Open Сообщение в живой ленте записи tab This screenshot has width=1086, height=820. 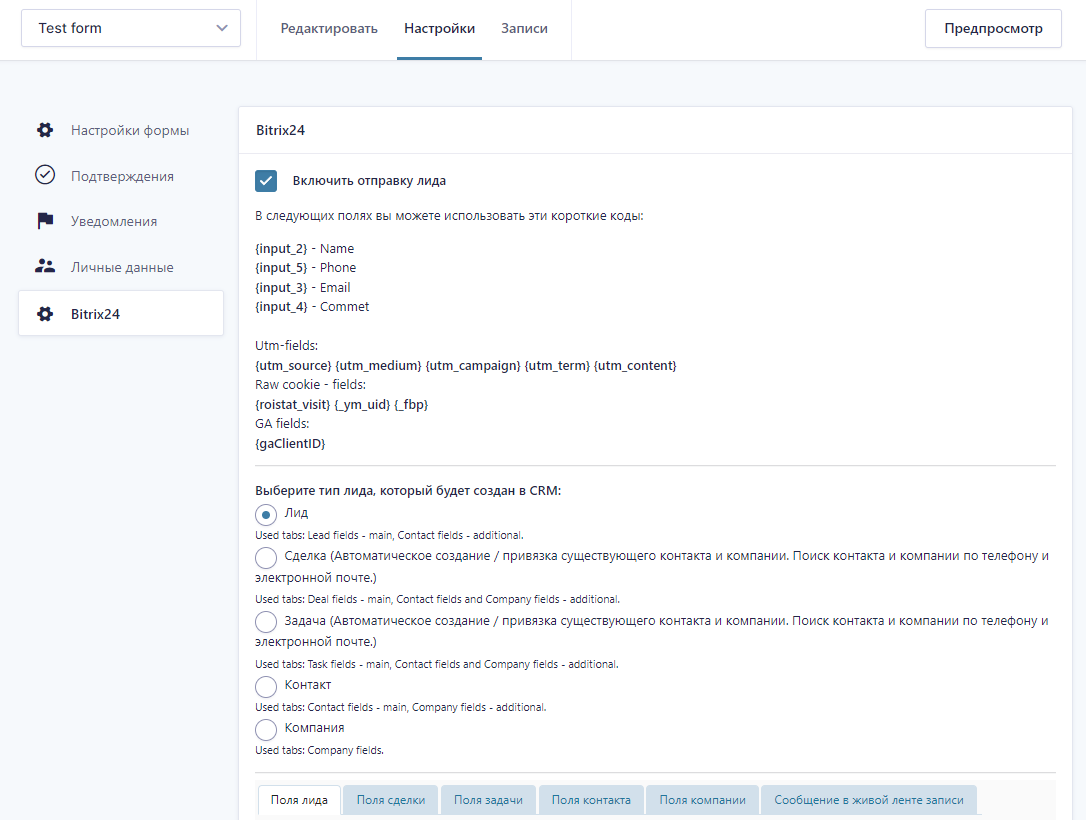coord(869,800)
